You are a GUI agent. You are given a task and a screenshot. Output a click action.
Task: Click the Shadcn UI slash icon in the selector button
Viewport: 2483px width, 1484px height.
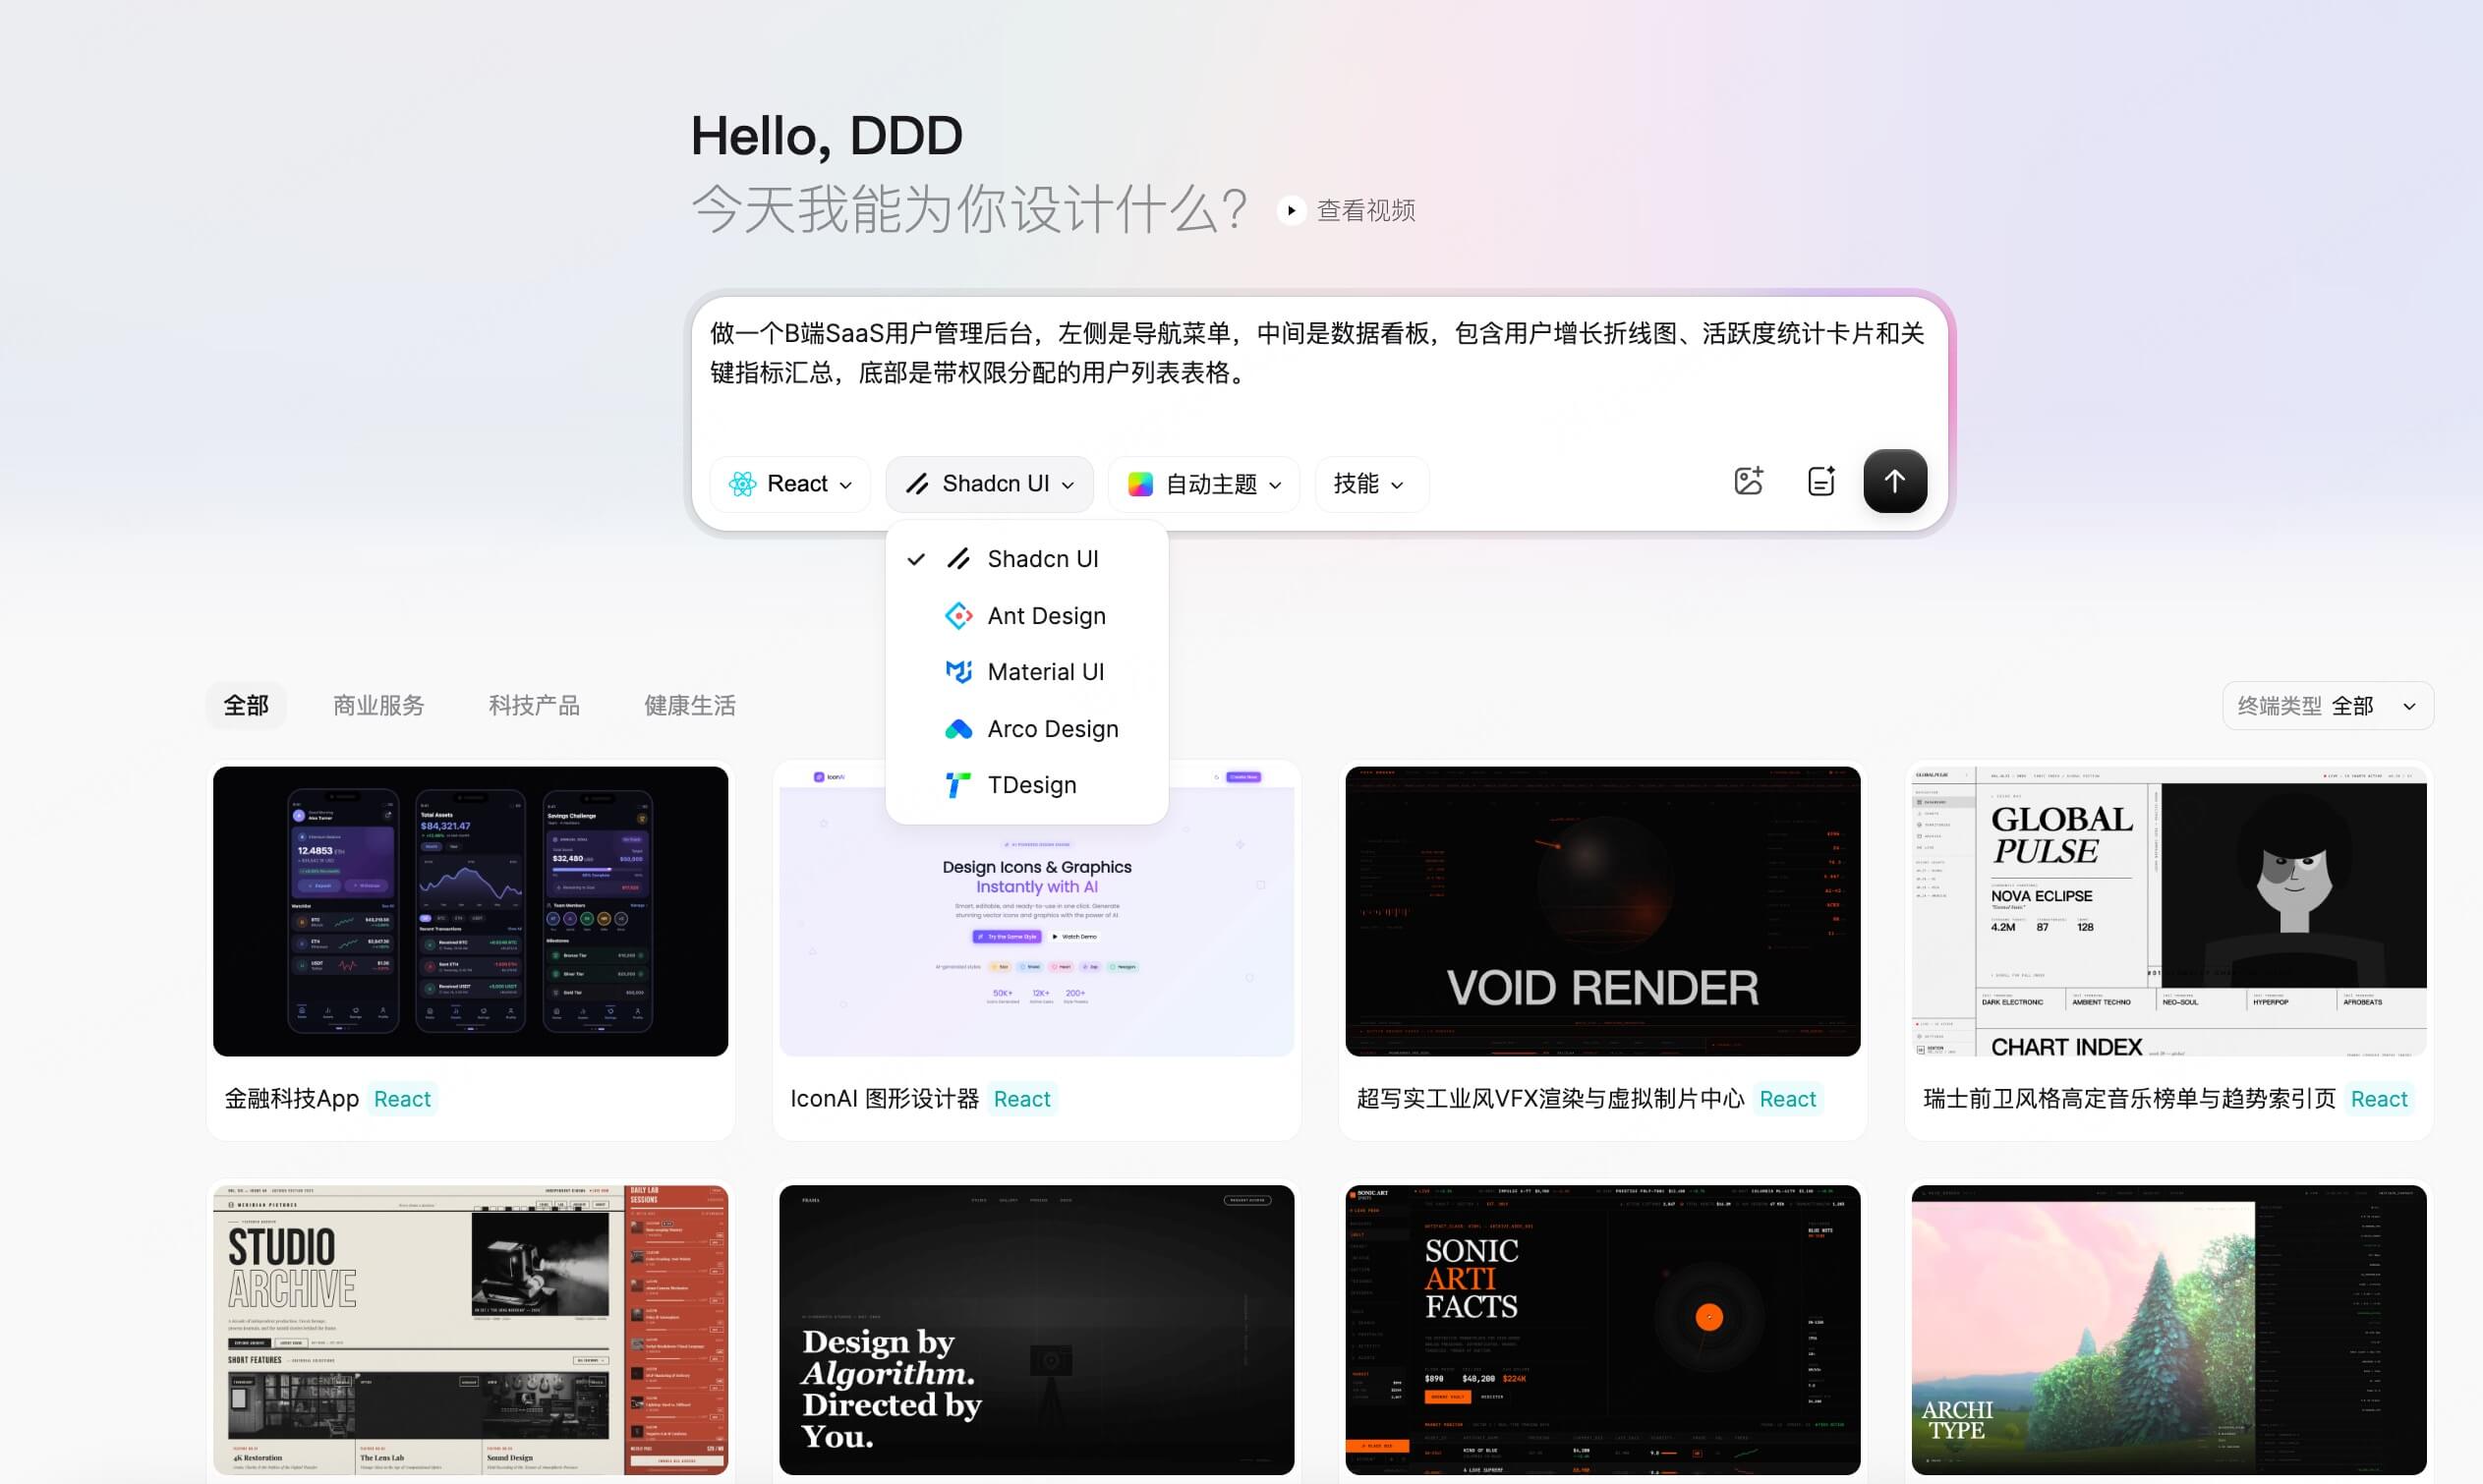tap(917, 484)
